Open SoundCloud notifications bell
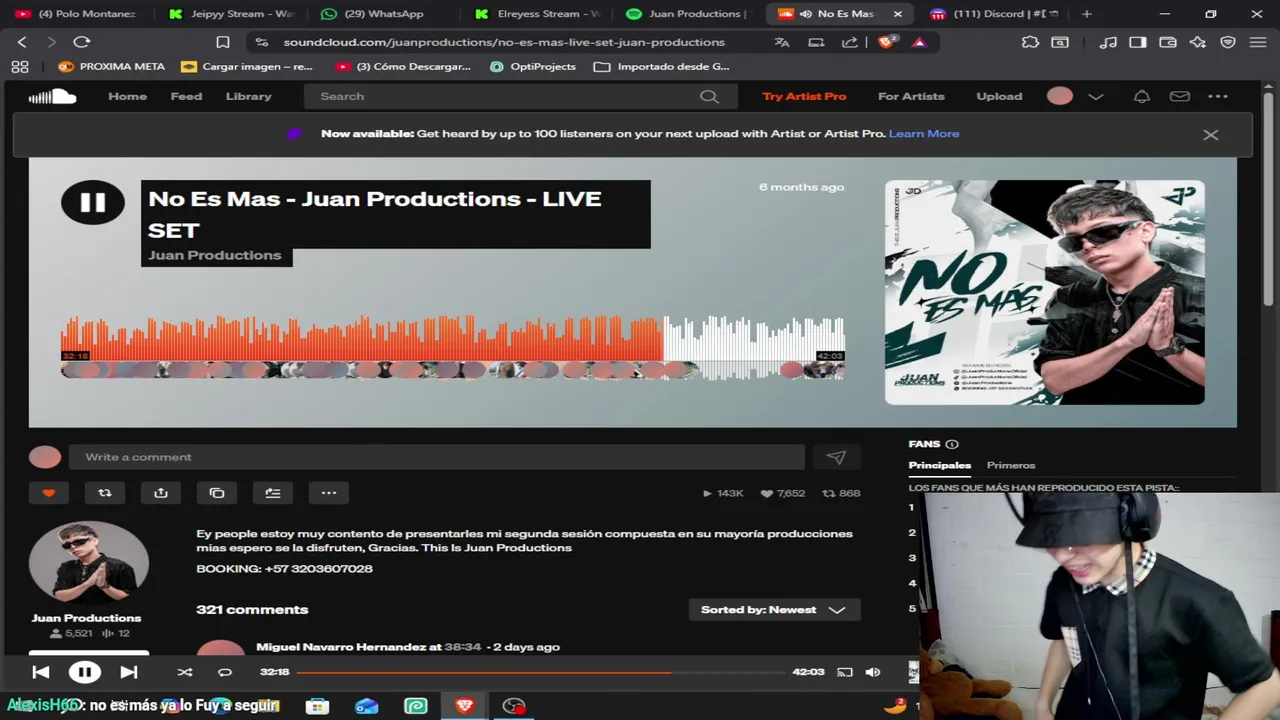Viewport: 1280px width, 720px height. [1141, 96]
